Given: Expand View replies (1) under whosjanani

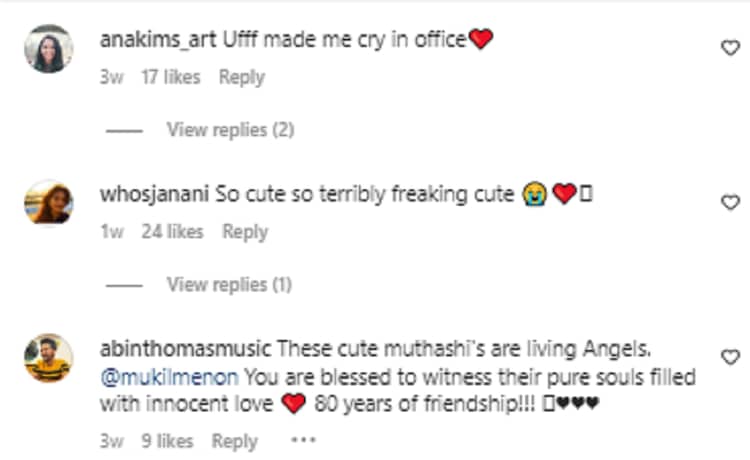Looking at the screenshot, I should click(x=229, y=285).
